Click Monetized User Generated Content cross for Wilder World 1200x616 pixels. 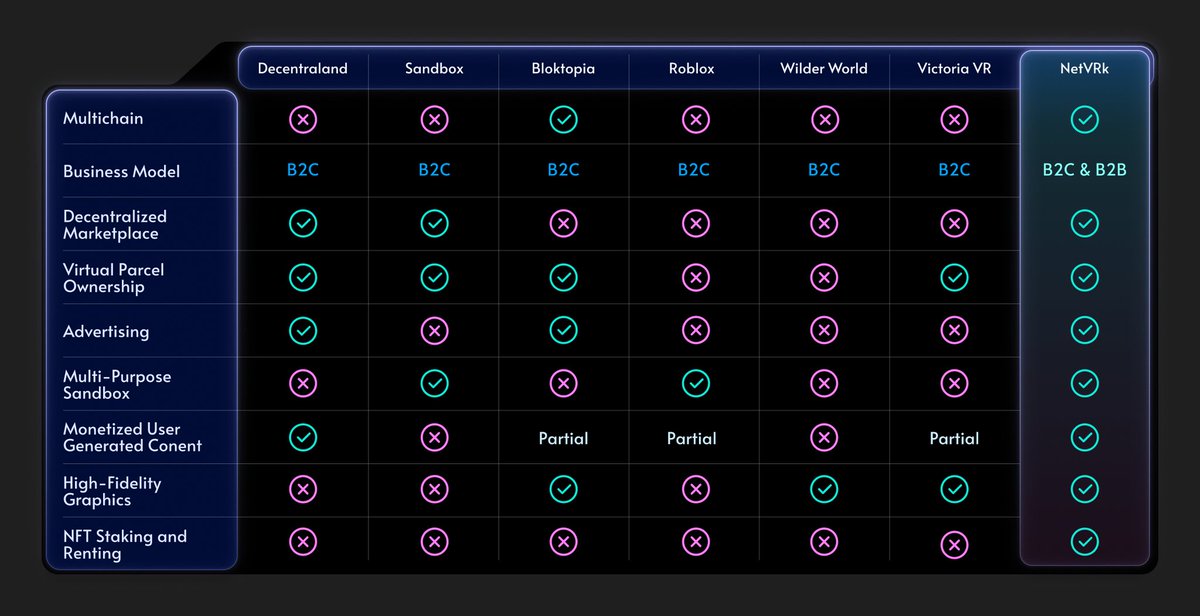824,437
